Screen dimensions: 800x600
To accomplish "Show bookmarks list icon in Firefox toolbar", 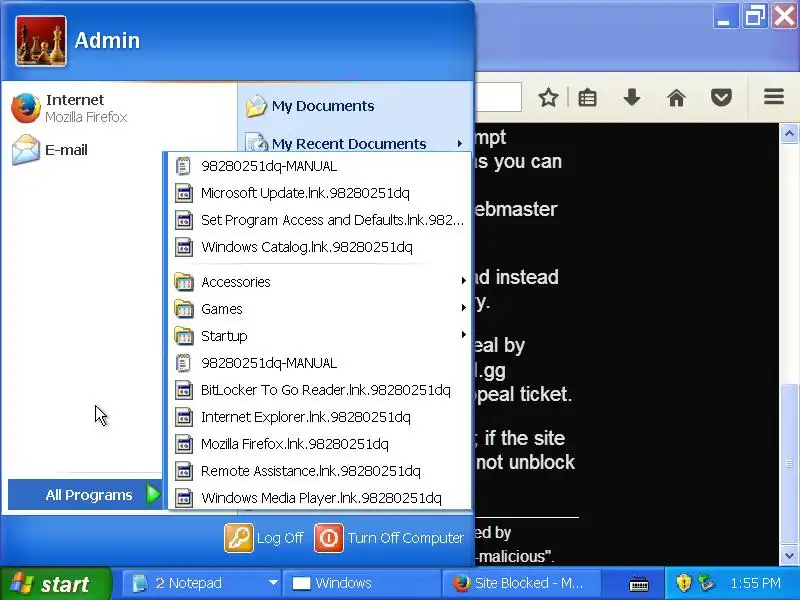I will click(587, 97).
